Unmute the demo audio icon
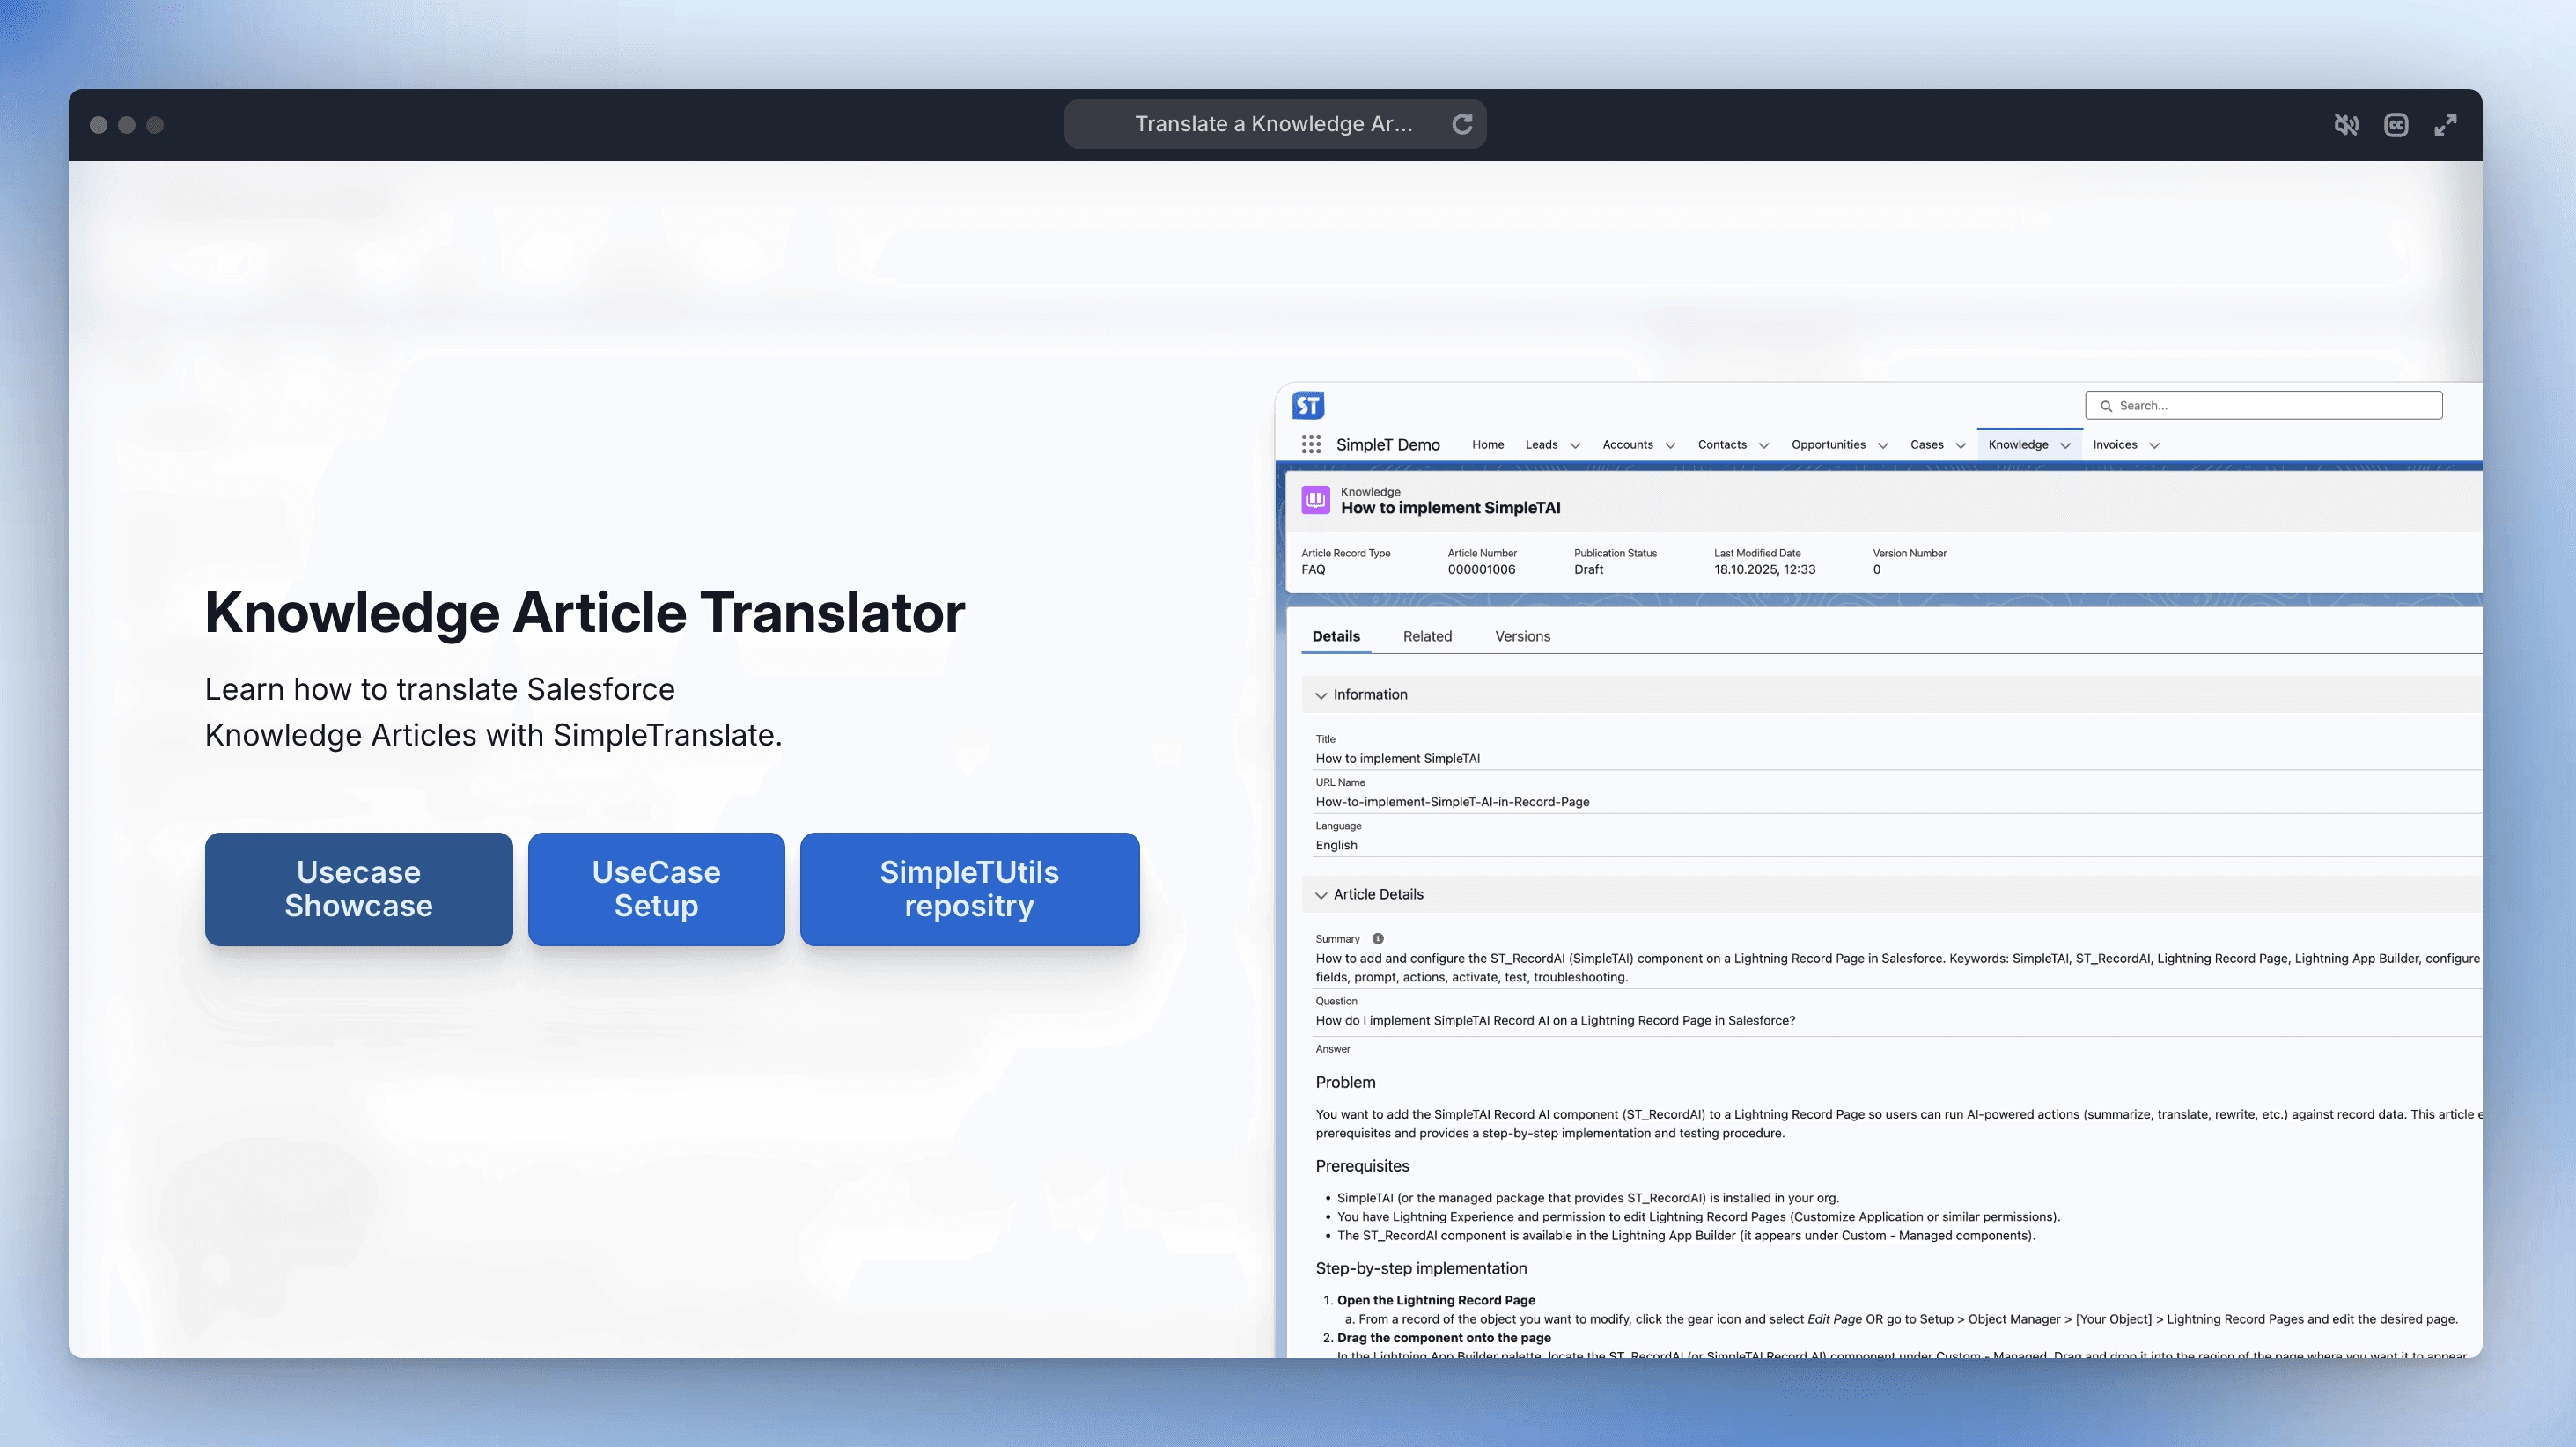The height and width of the screenshot is (1447, 2576). click(2346, 124)
